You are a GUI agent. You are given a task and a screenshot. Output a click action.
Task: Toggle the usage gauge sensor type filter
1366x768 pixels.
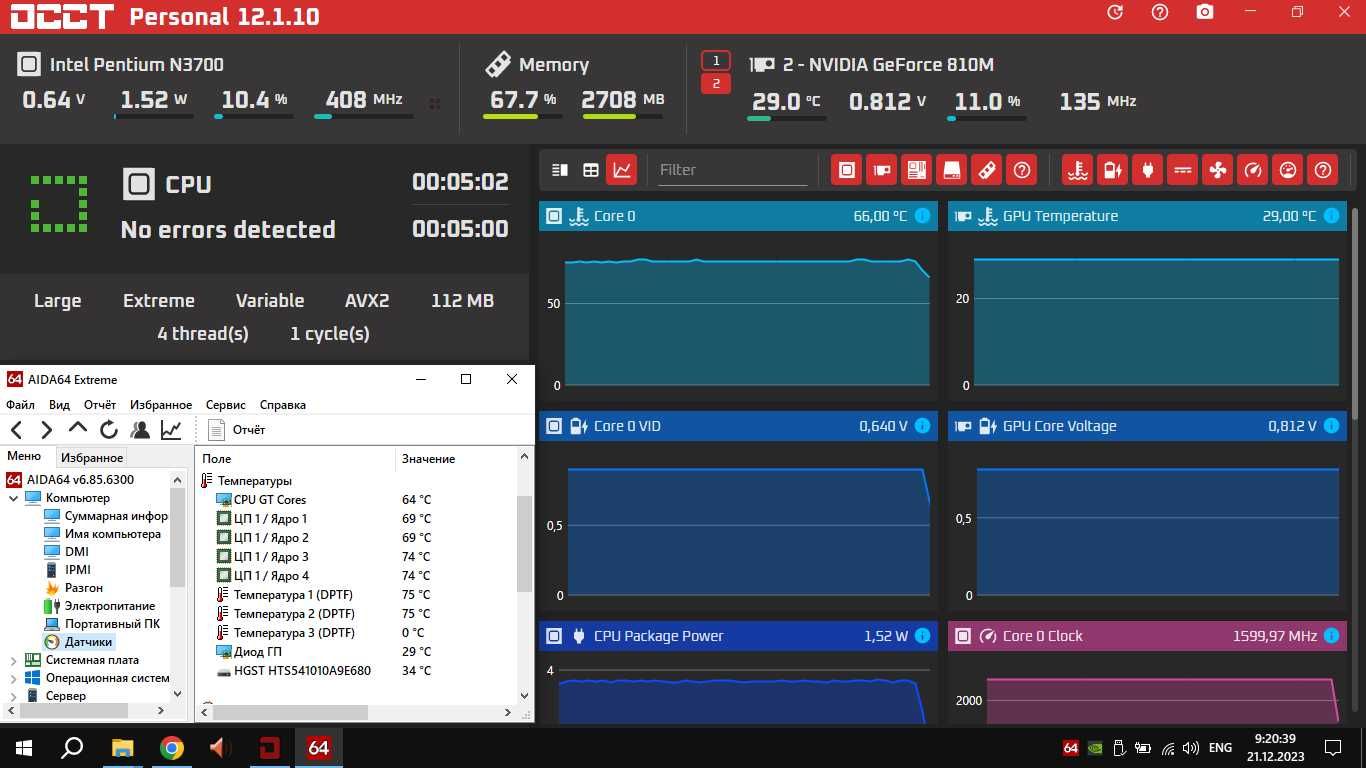(x=1288, y=170)
